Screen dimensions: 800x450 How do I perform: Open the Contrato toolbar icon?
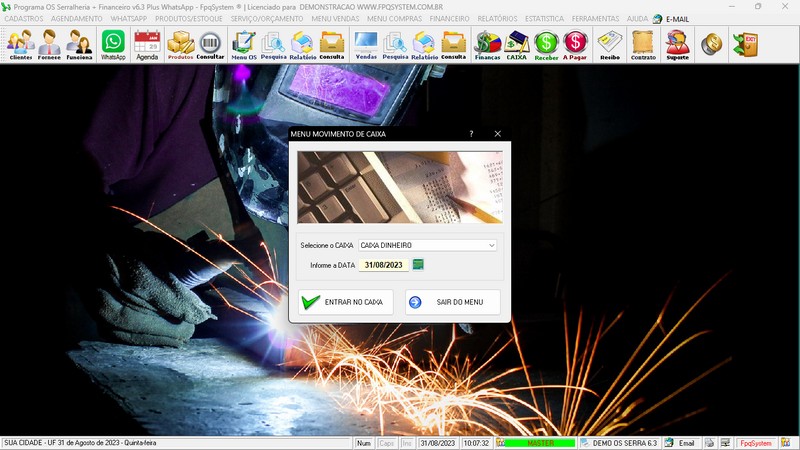(643, 44)
